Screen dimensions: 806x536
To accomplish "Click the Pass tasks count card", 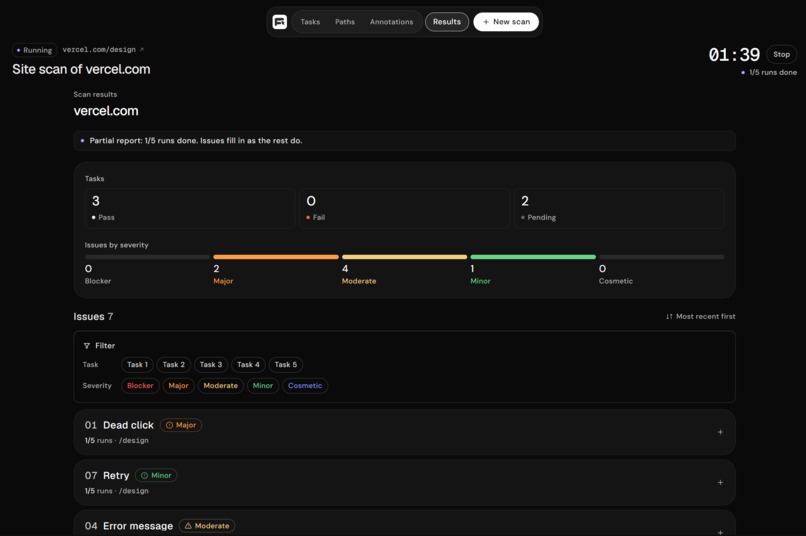I will click(x=190, y=208).
